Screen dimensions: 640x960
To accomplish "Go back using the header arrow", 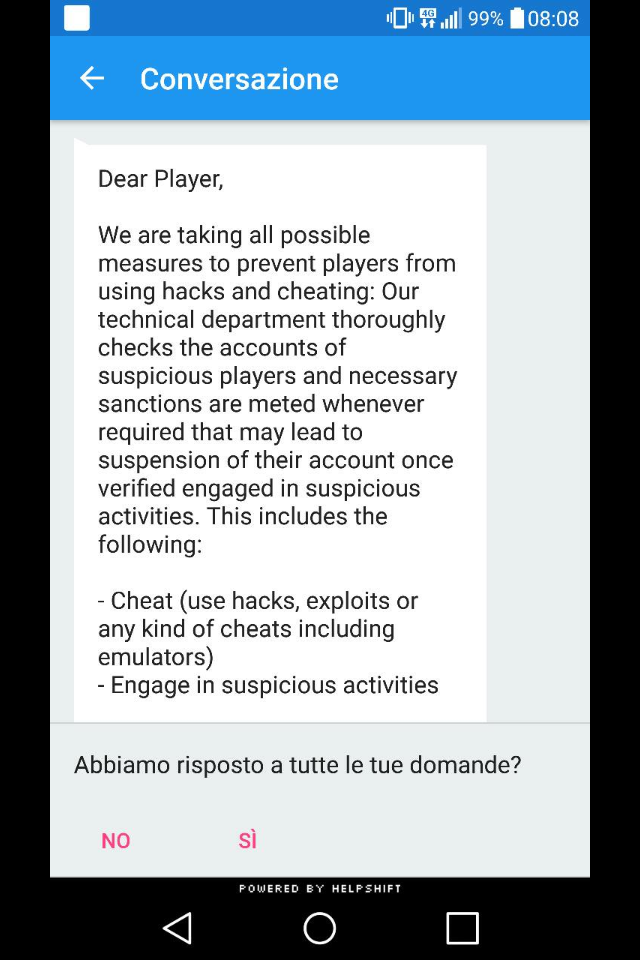I will click(x=92, y=78).
